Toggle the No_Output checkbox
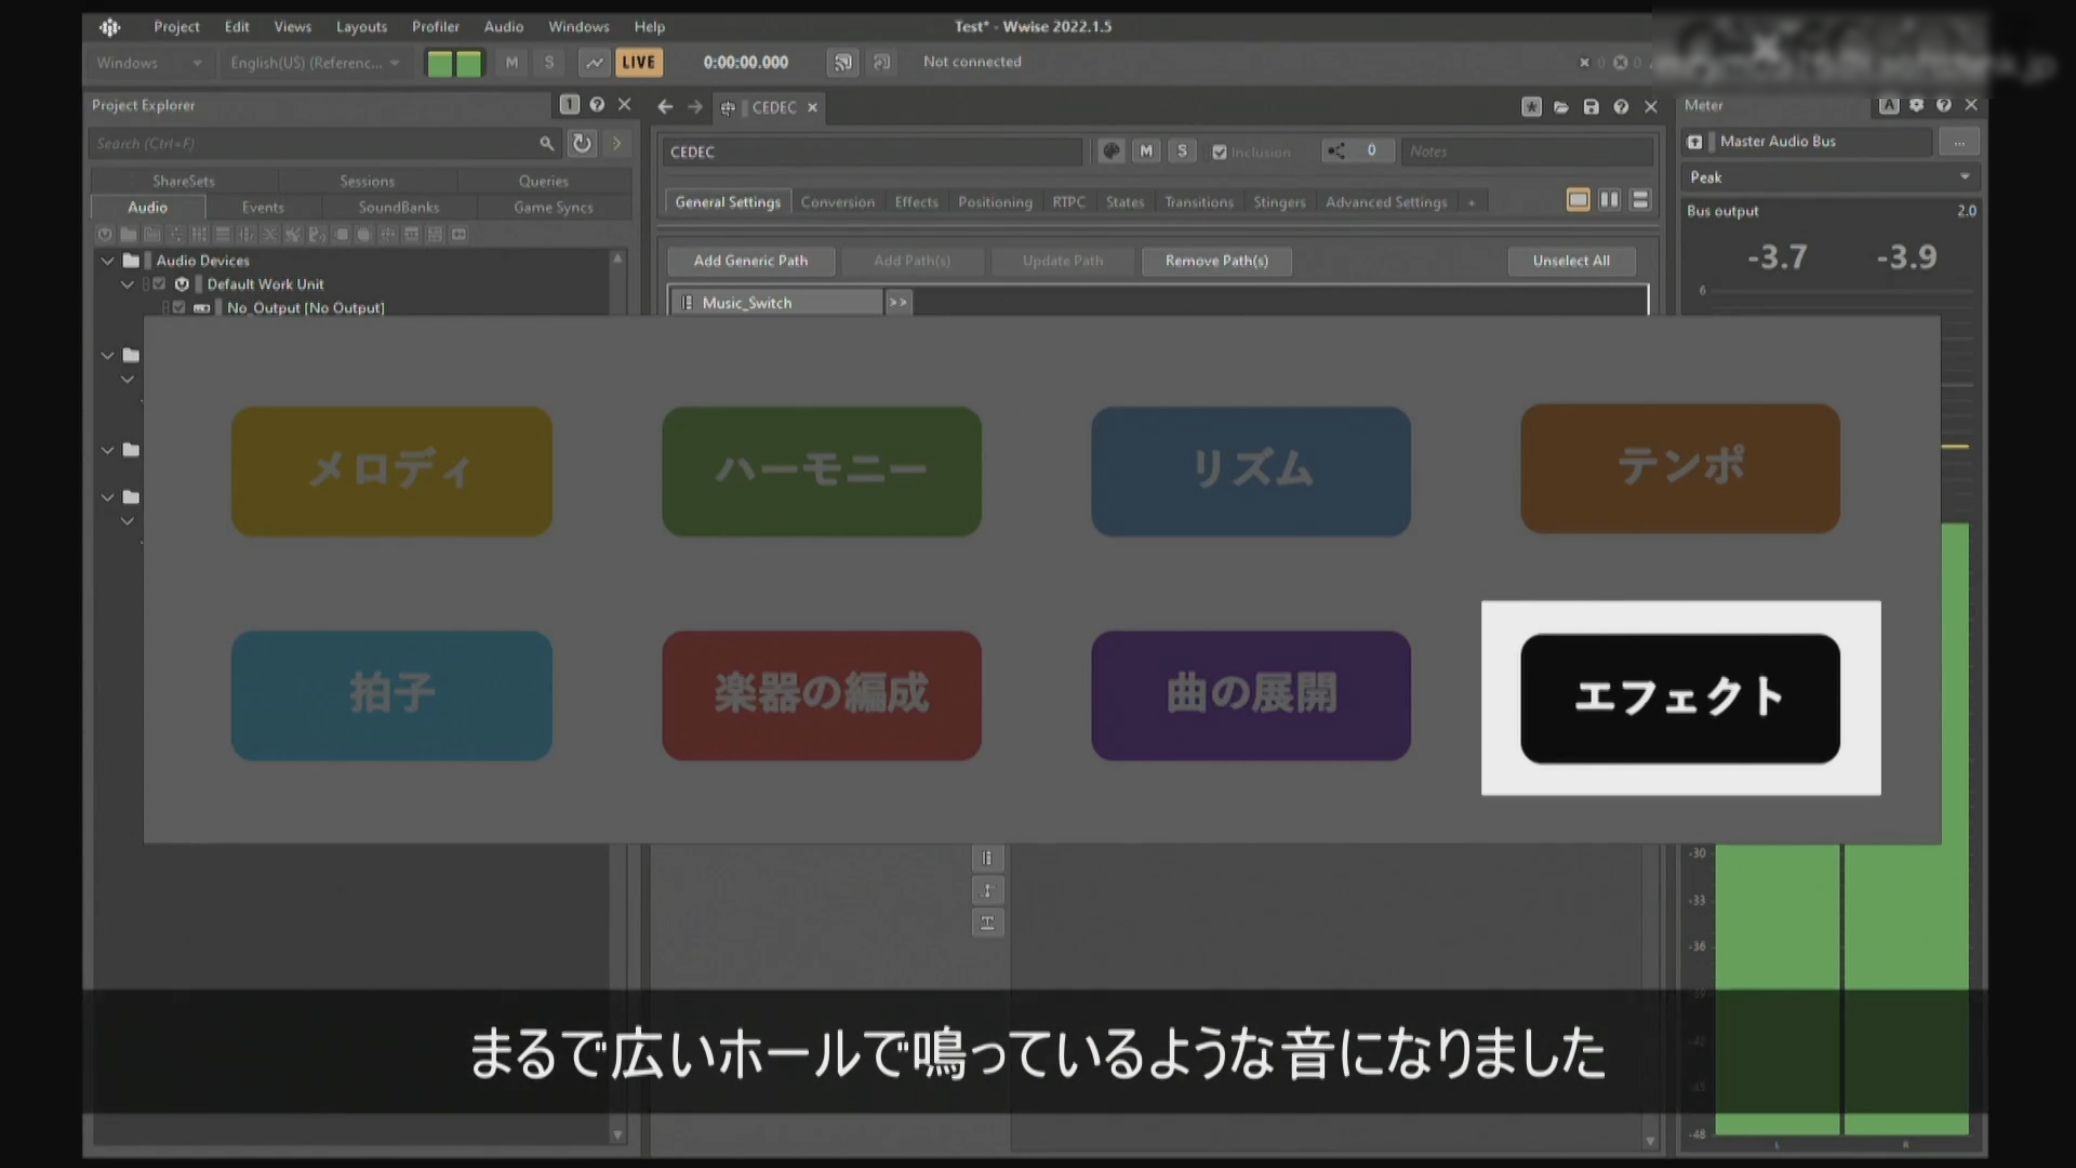This screenshot has height=1168, width=2076. [179, 308]
